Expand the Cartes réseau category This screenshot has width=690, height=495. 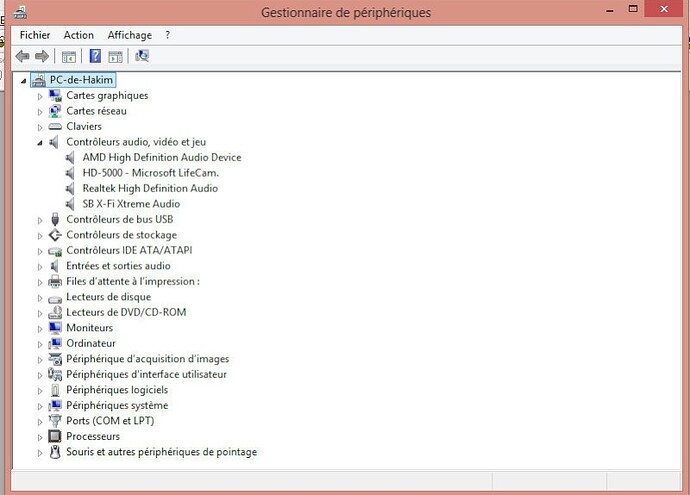coord(41,111)
